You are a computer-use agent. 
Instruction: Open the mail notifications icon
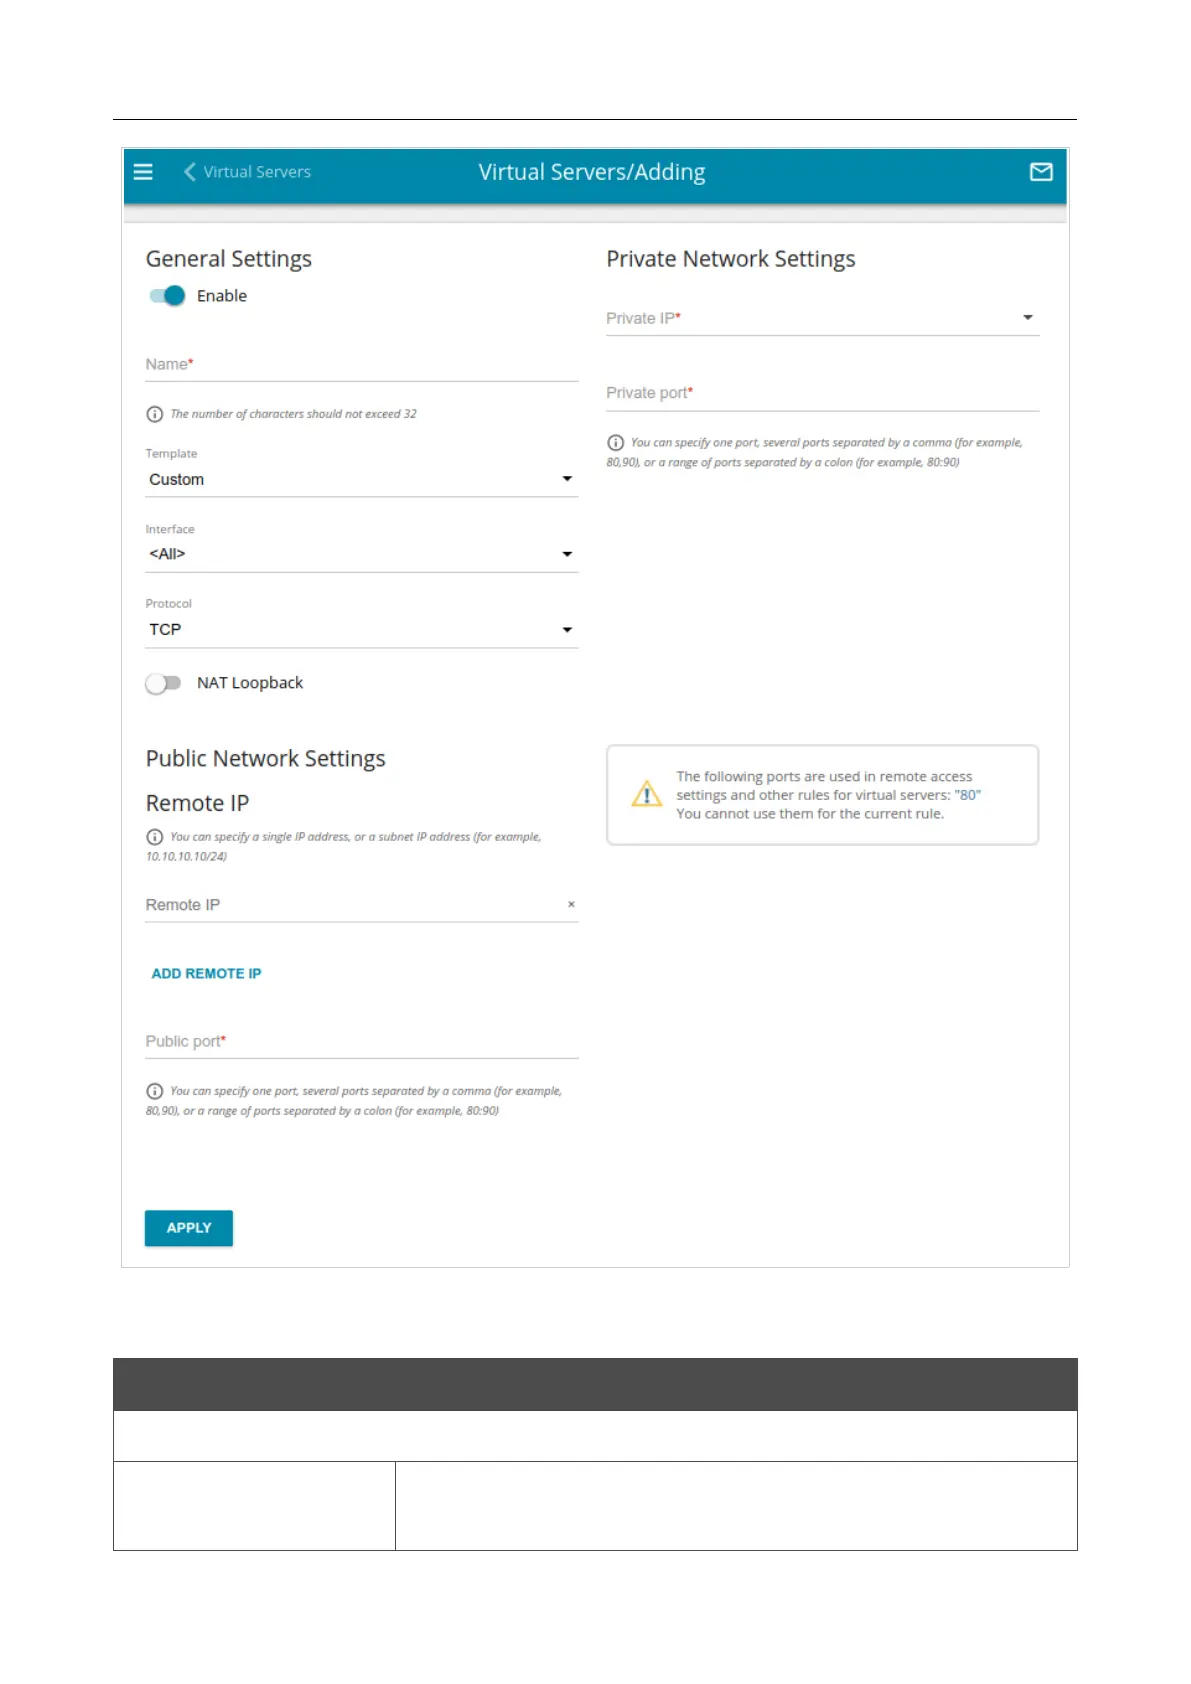point(1040,172)
